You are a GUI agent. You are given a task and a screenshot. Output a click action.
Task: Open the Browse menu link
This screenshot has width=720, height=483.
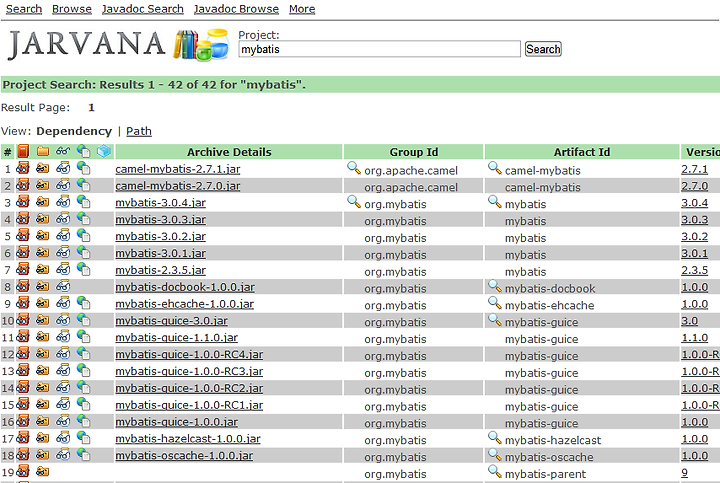(72, 9)
